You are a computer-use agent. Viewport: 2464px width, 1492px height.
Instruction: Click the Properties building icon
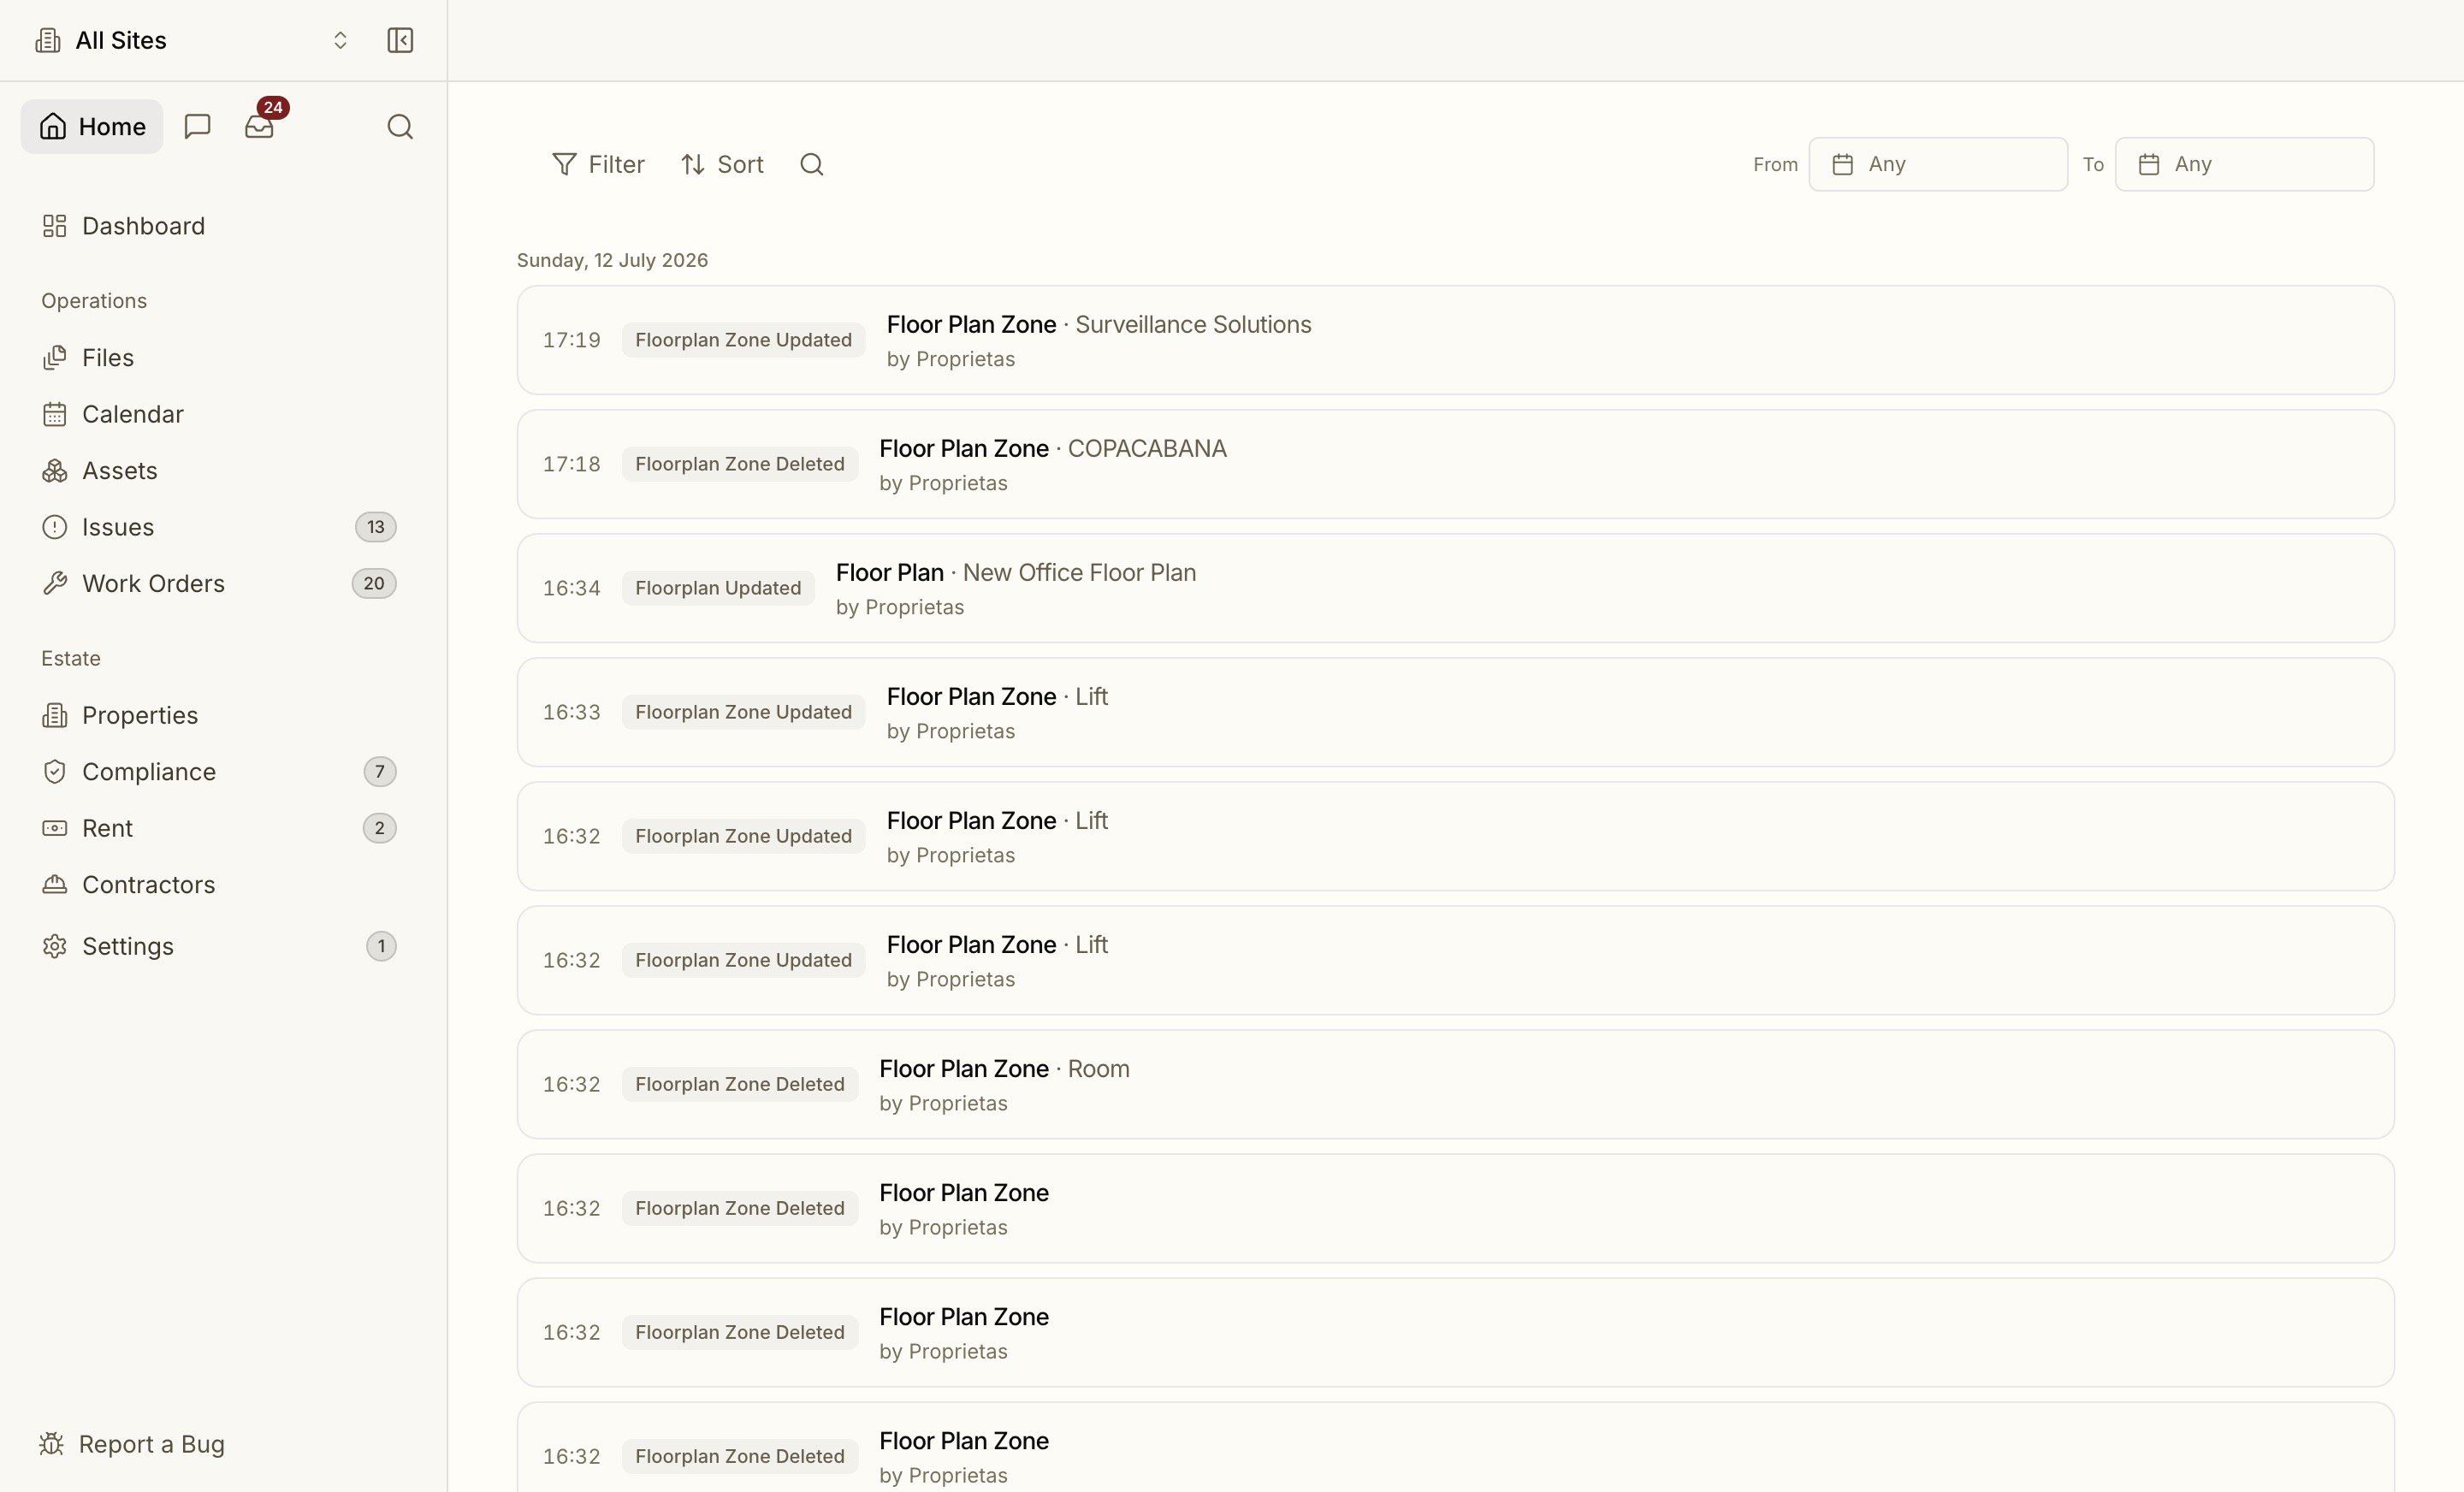(55, 715)
